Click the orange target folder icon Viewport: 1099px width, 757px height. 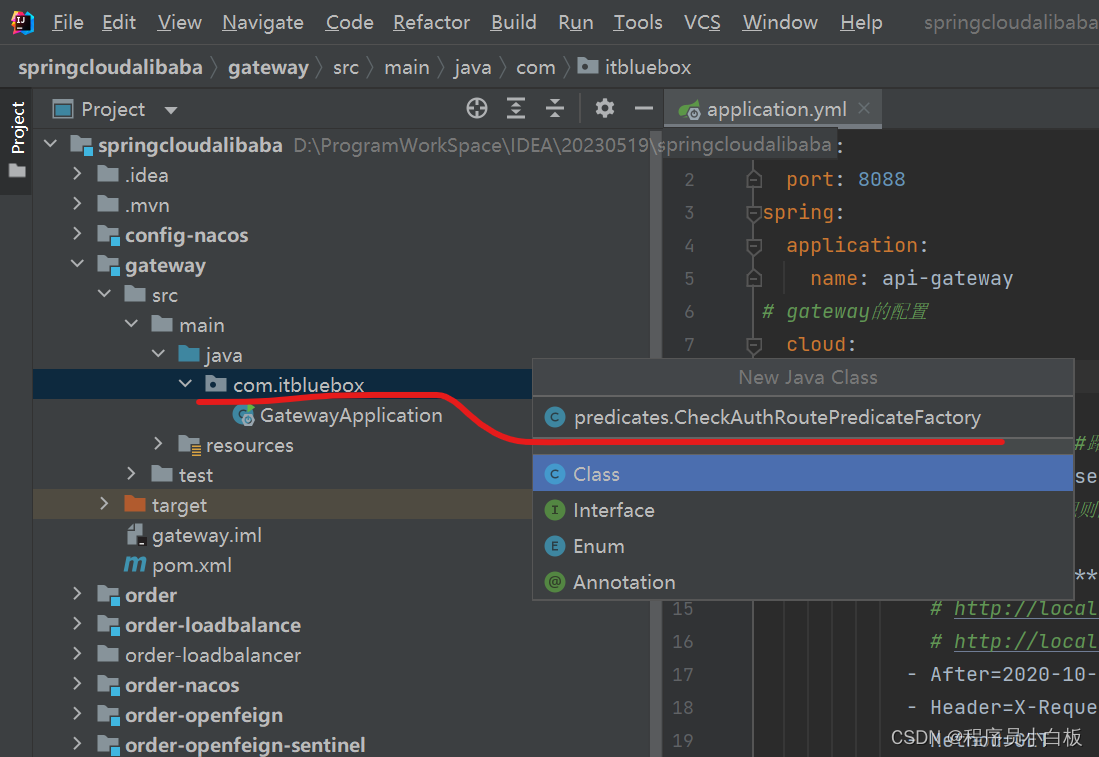pyautogui.click(x=135, y=504)
